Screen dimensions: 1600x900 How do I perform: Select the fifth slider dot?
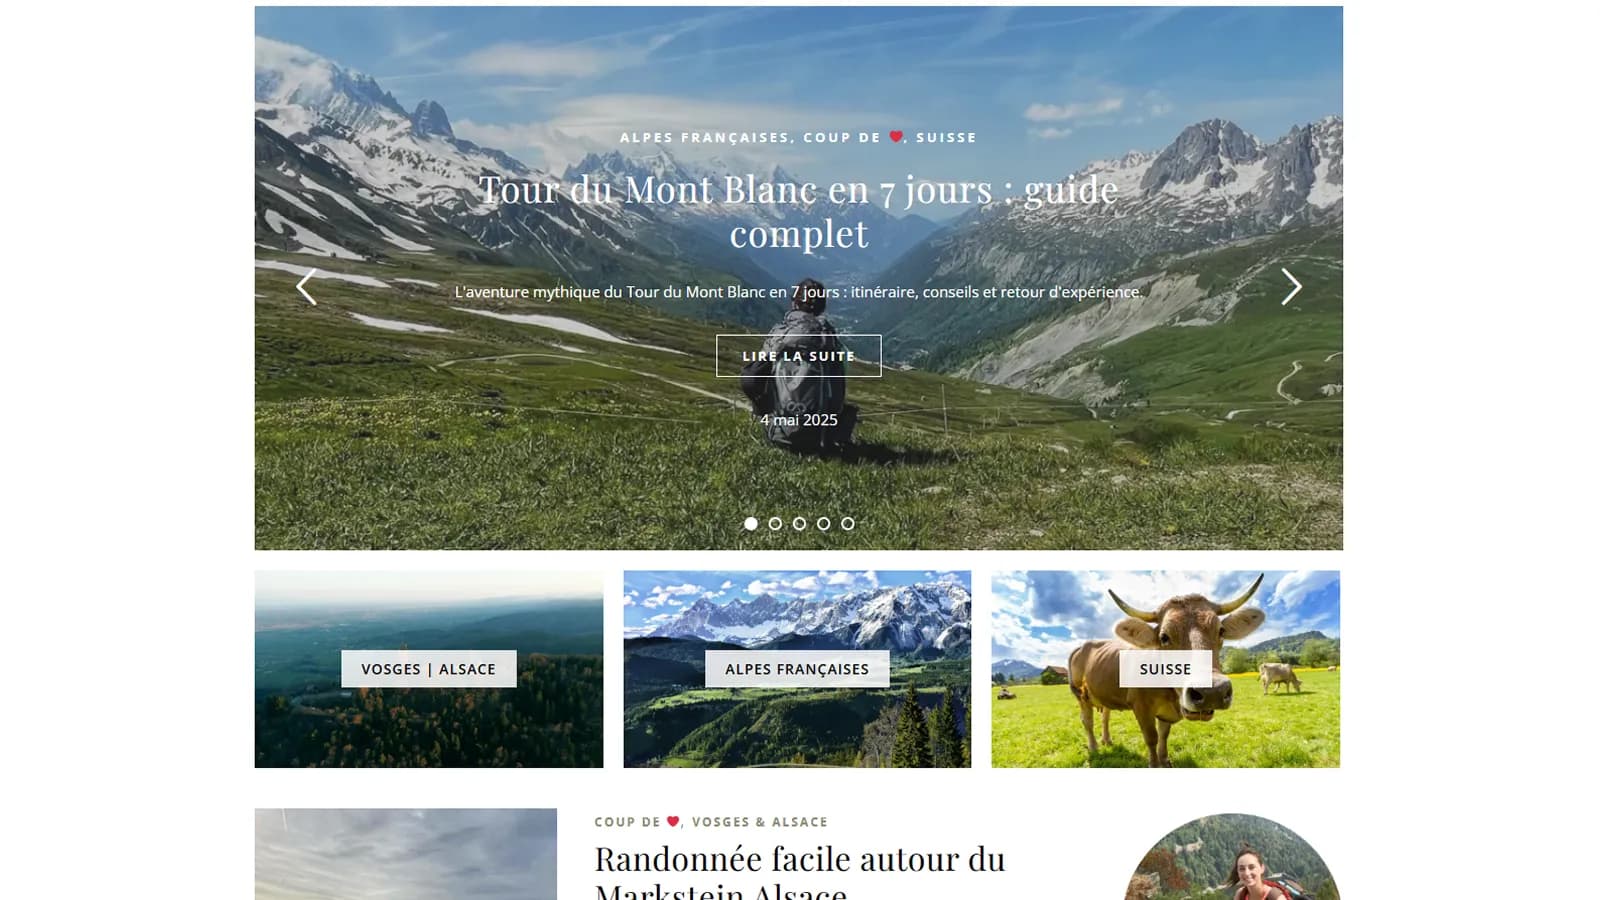click(x=848, y=523)
